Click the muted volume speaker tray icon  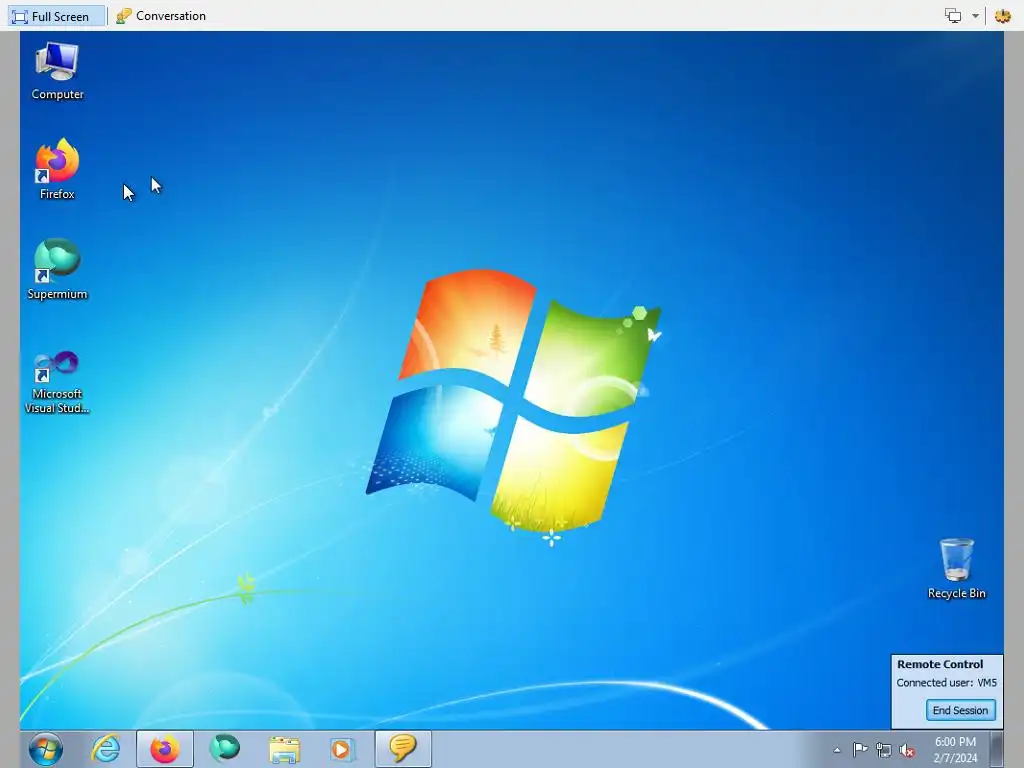pos(907,750)
